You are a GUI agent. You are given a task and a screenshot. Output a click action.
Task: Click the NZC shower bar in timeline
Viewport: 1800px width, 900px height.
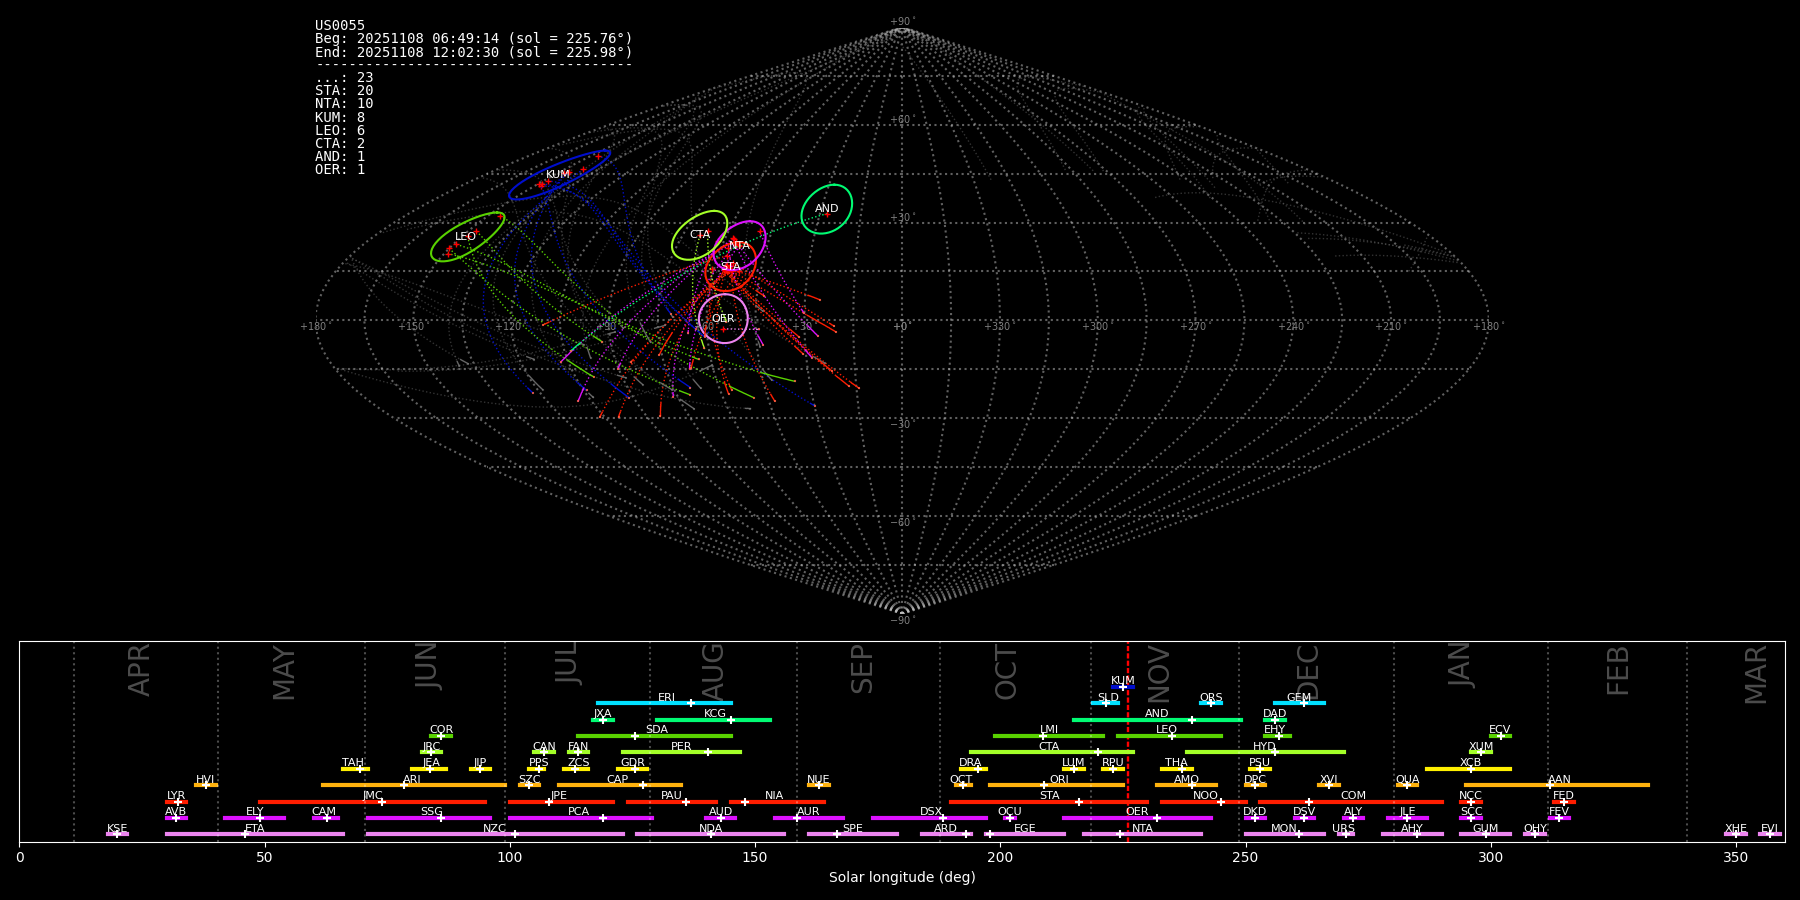495,834
